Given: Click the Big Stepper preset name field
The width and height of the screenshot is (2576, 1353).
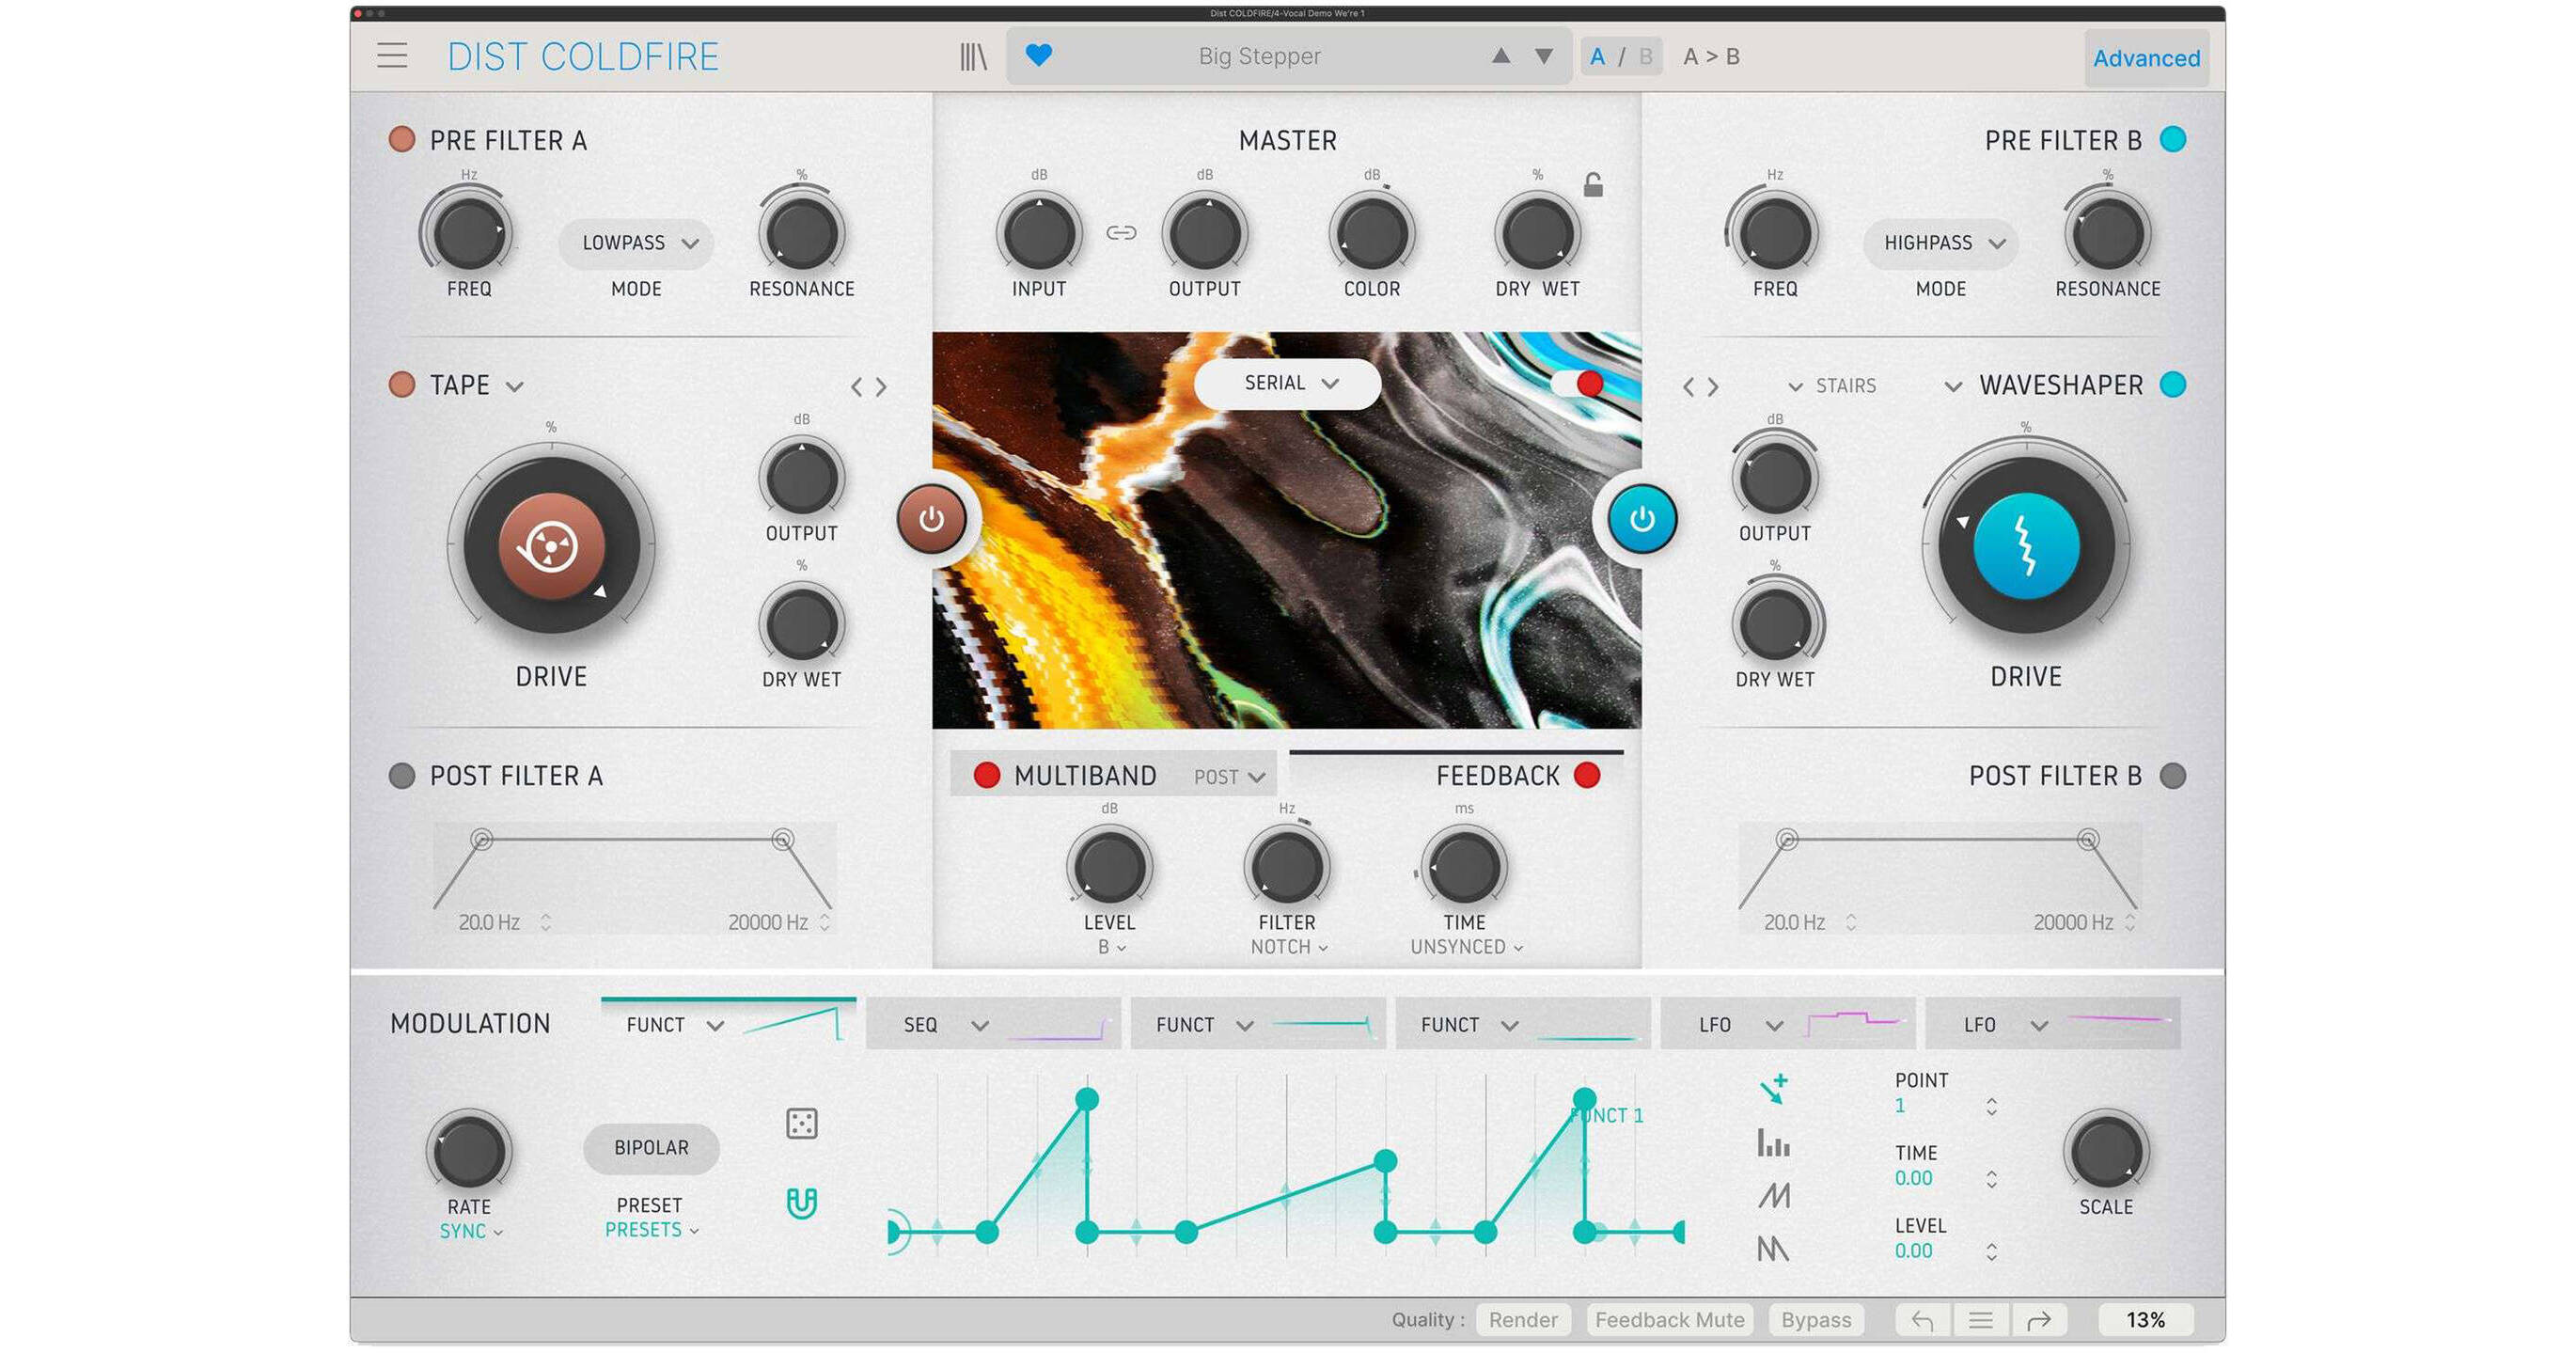Looking at the screenshot, I should pyautogui.click(x=1259, y=56).
